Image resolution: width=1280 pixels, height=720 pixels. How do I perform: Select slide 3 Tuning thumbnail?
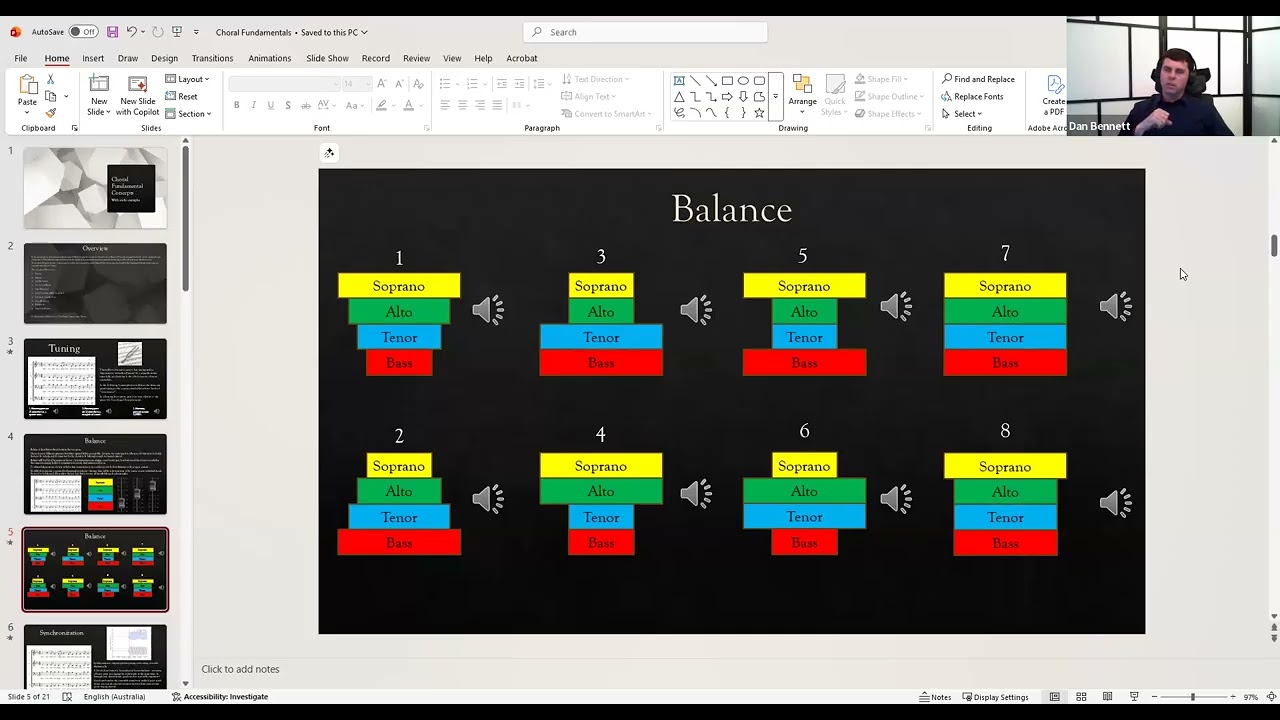[x=95, y=379]
